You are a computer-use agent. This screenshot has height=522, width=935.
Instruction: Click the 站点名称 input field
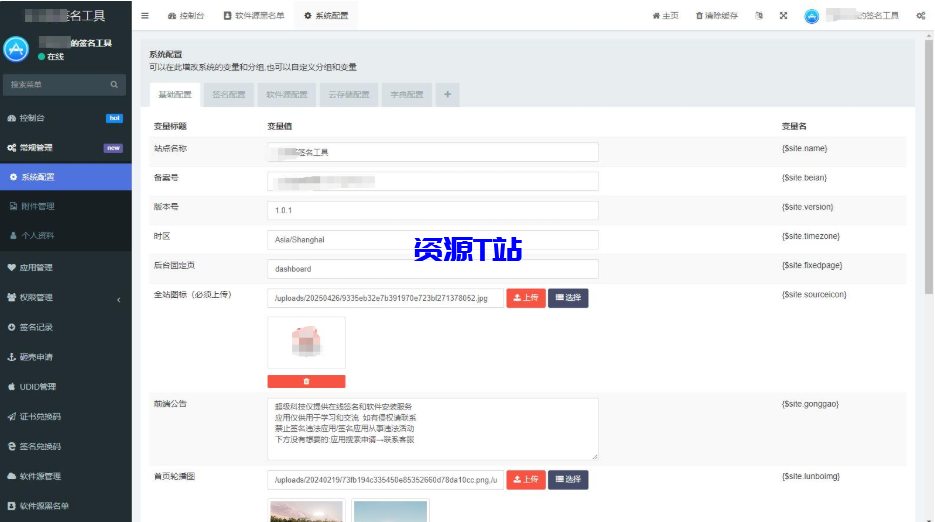tap(433, 152)
